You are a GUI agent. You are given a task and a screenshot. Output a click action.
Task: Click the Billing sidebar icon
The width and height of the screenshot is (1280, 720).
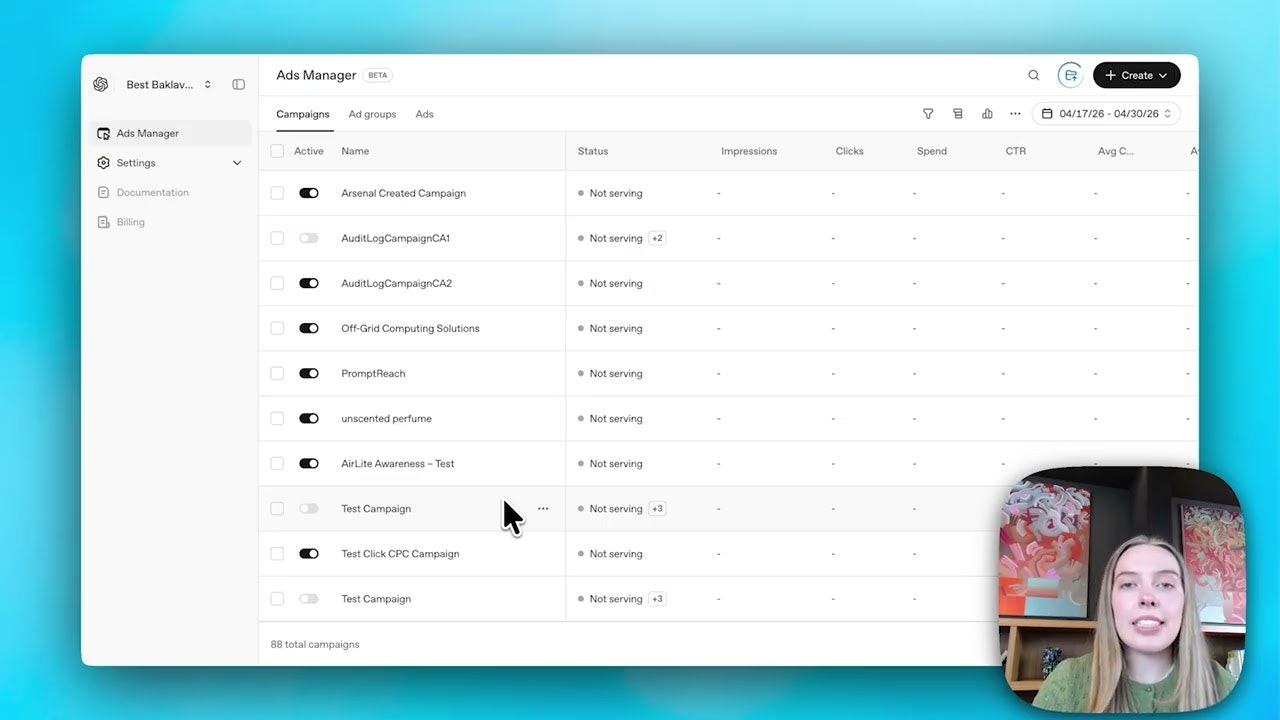pos(103,222)
